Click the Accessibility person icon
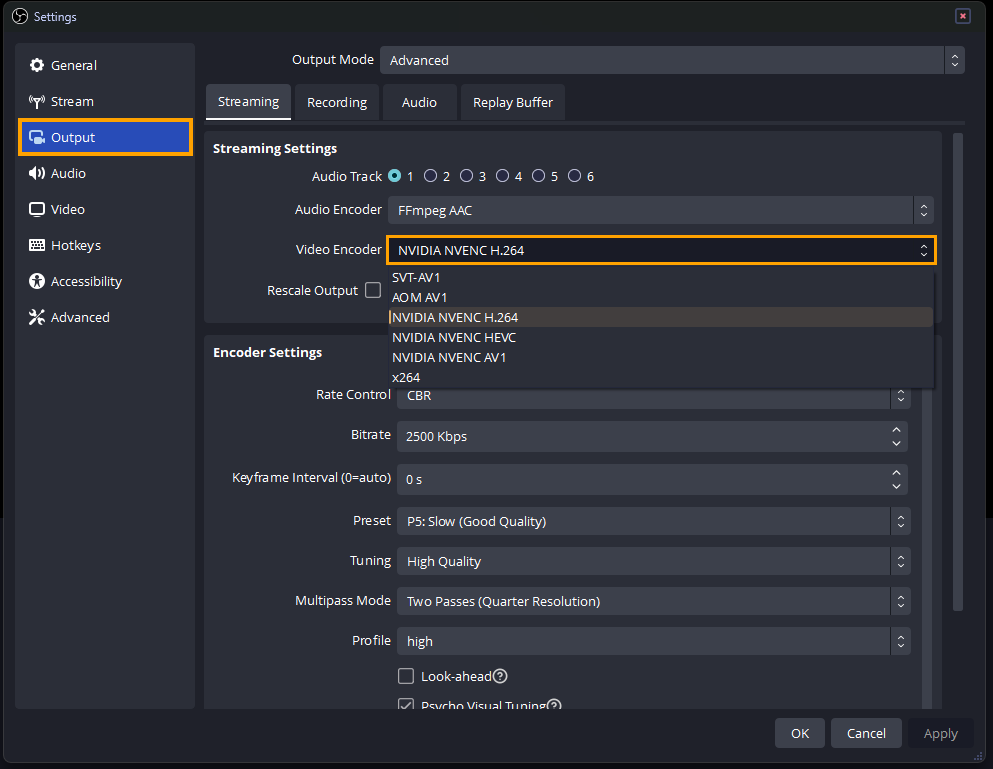The image size is (993, 769). (x=37, y=281)
